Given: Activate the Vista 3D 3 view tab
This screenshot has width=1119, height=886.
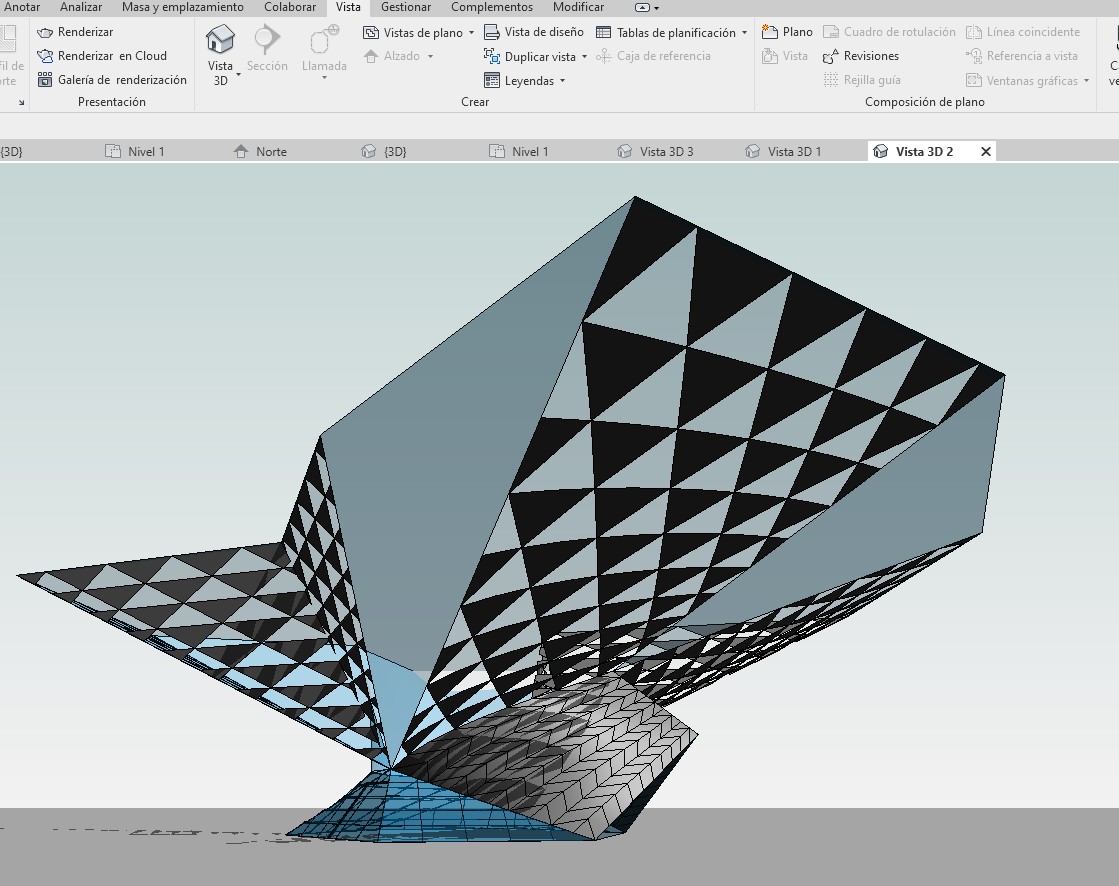Looking at the screenshot, I should click(x=665, y=152).
